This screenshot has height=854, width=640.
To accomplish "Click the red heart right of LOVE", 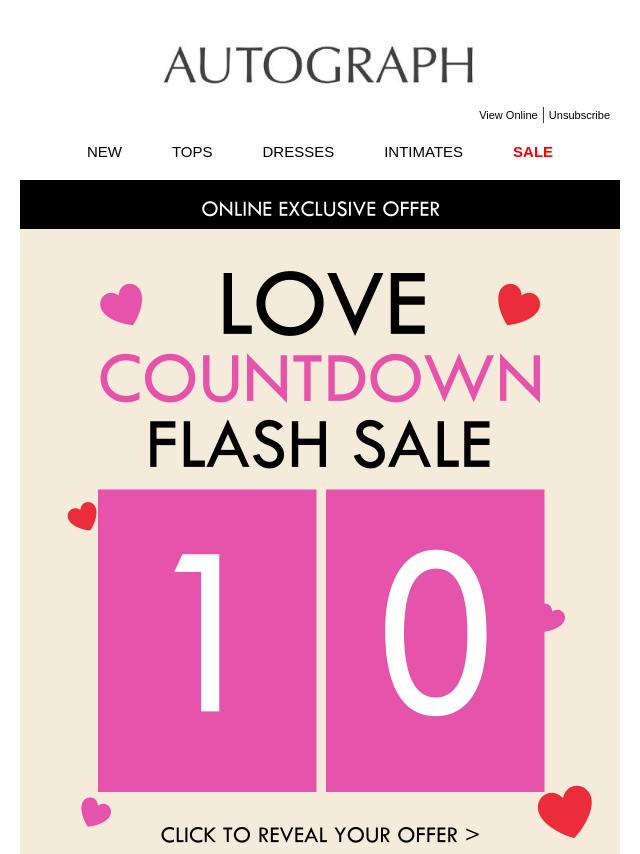I will [x=519, y=304].
